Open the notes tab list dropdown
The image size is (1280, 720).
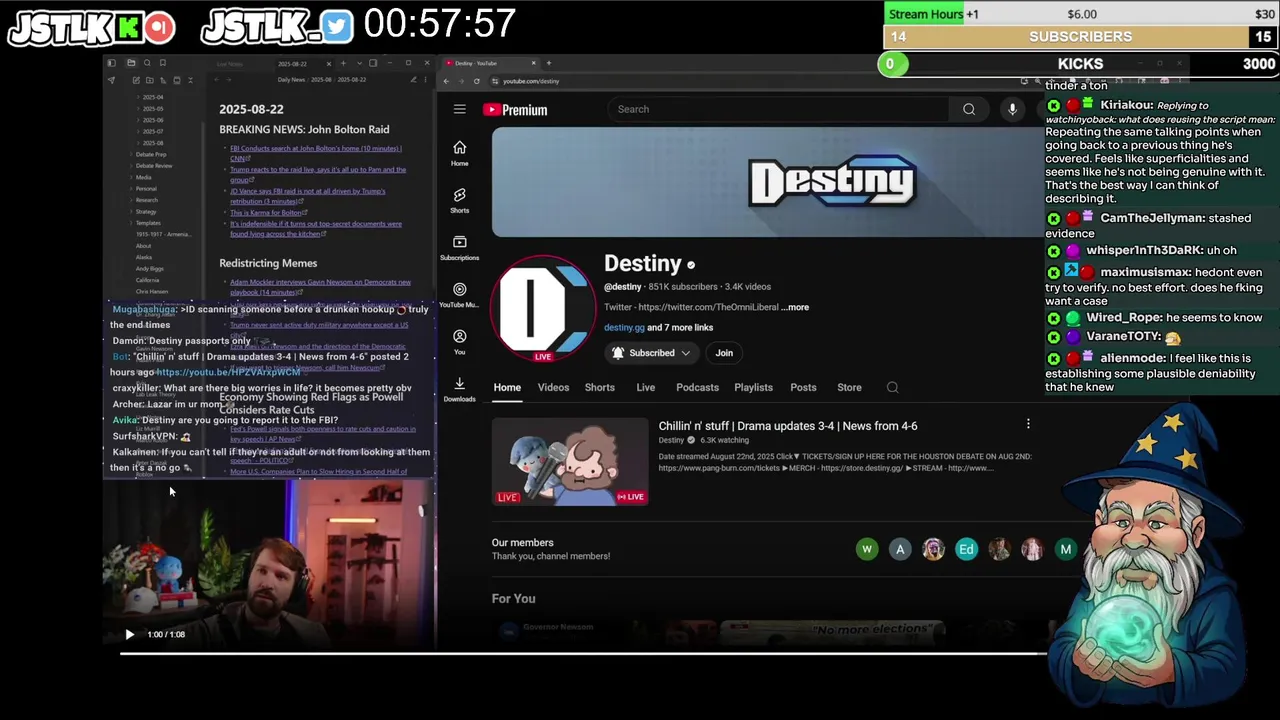coord(358,63)
